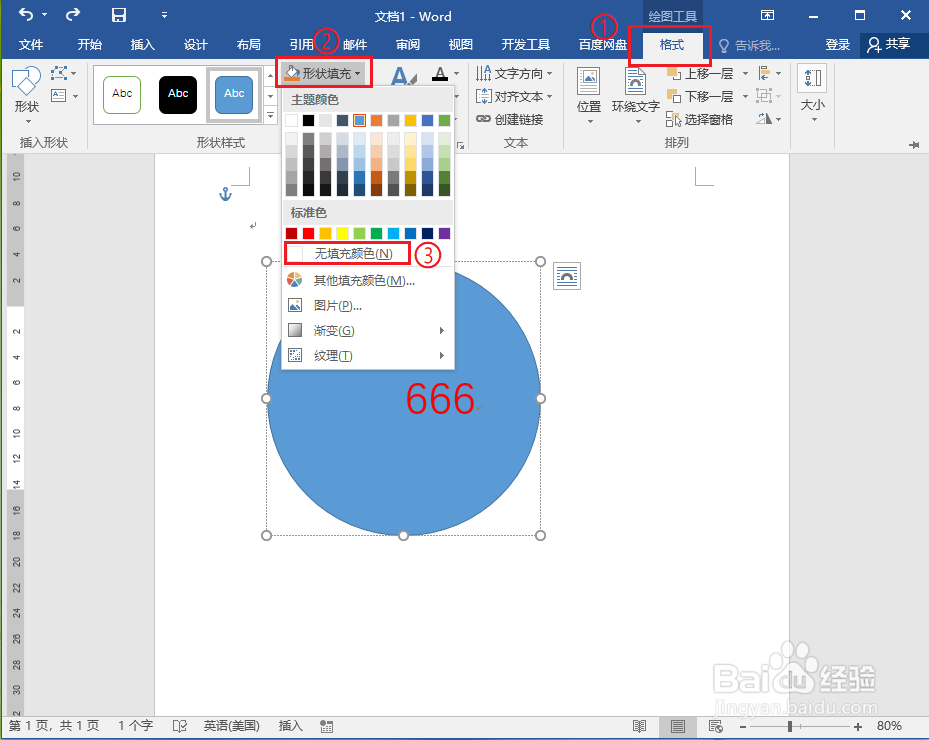Viewport: 929px width, 740px height.
Task: Switch to Print Layout view icon
Action: coord(678,726)
